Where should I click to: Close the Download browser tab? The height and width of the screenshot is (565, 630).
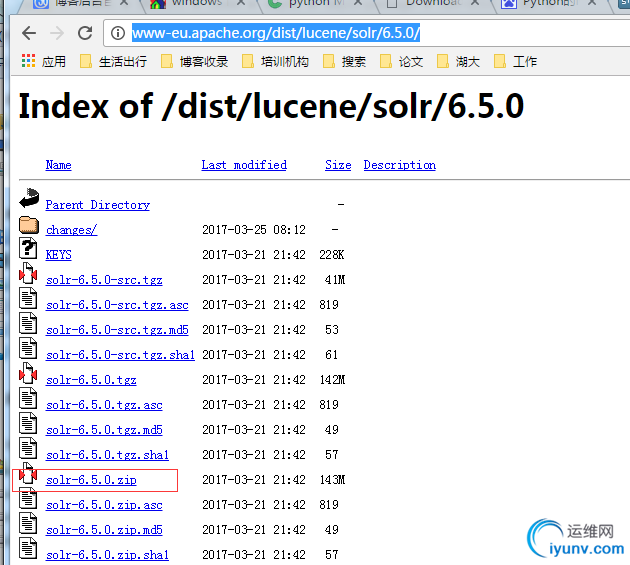point(475,3)
